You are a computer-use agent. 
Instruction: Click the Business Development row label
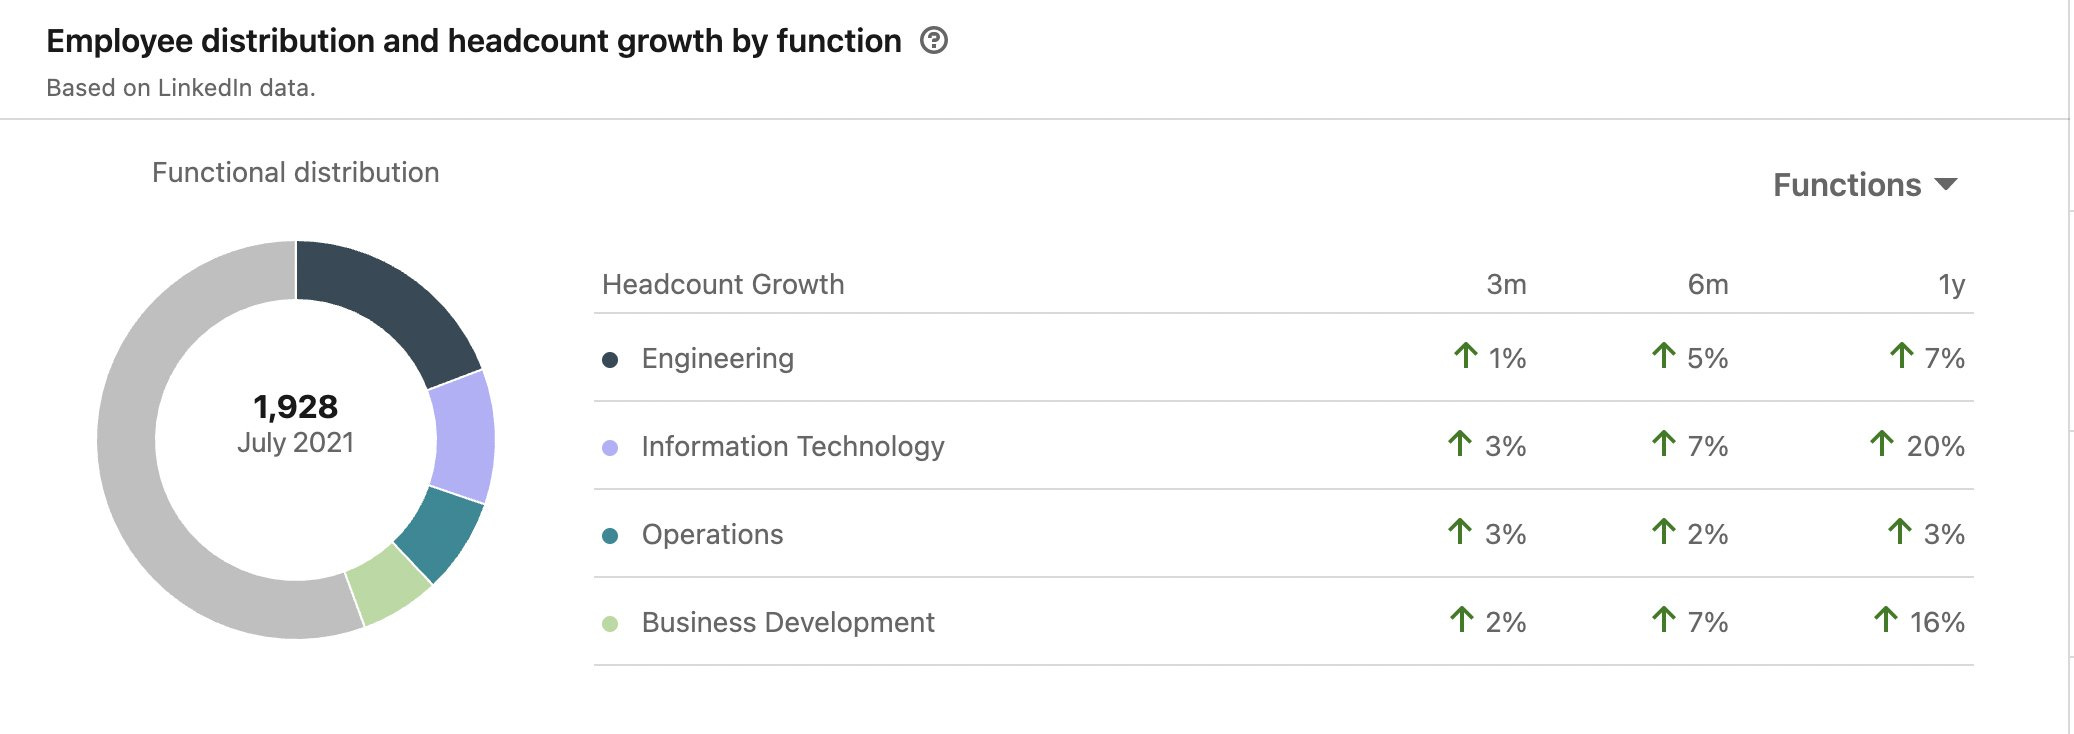(x=788, y=623)
